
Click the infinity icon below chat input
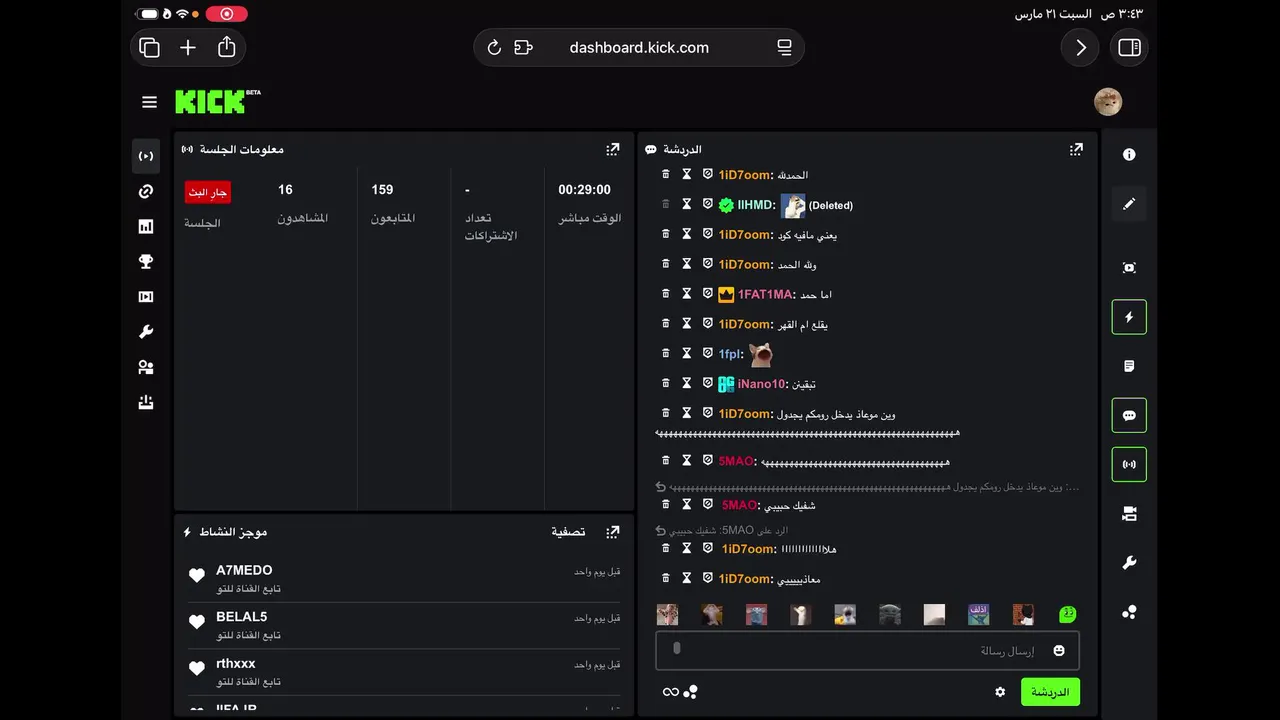pos(671,692)
